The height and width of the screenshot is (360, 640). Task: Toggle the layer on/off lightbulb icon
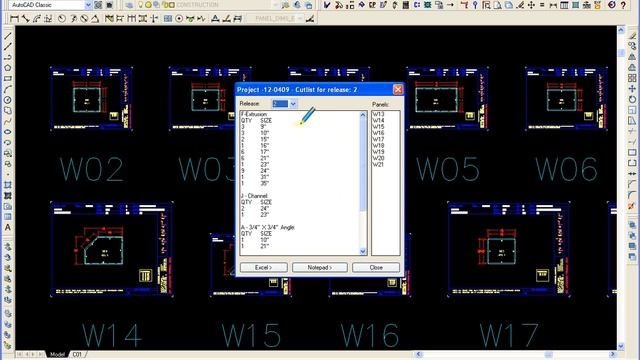pyautogui.click(x=141, y=5)
